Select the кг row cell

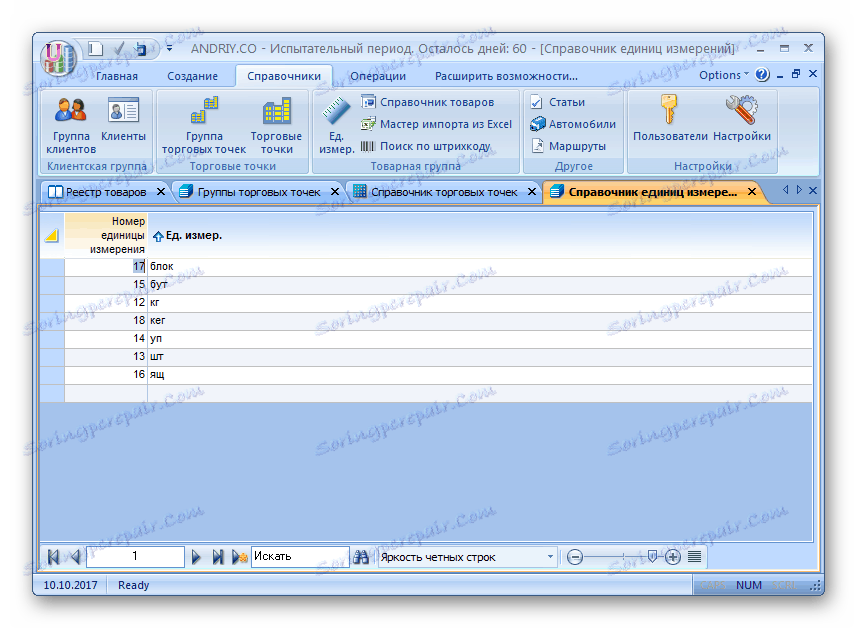tap(479, 303)
